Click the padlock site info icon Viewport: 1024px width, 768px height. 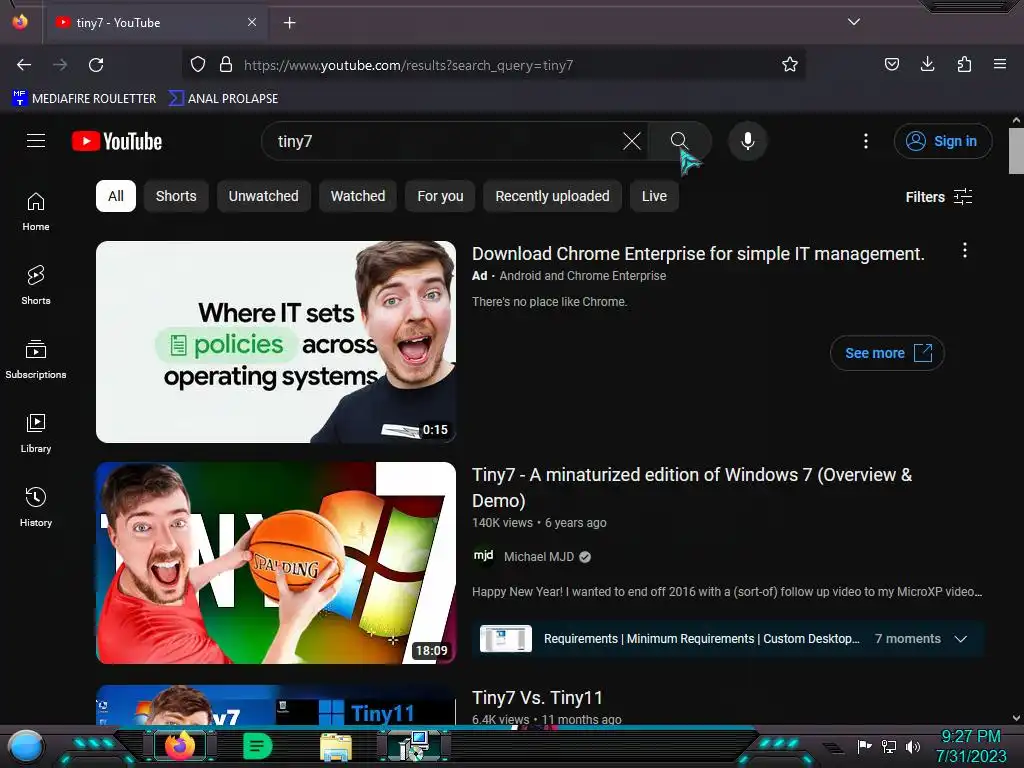[226, 65]
